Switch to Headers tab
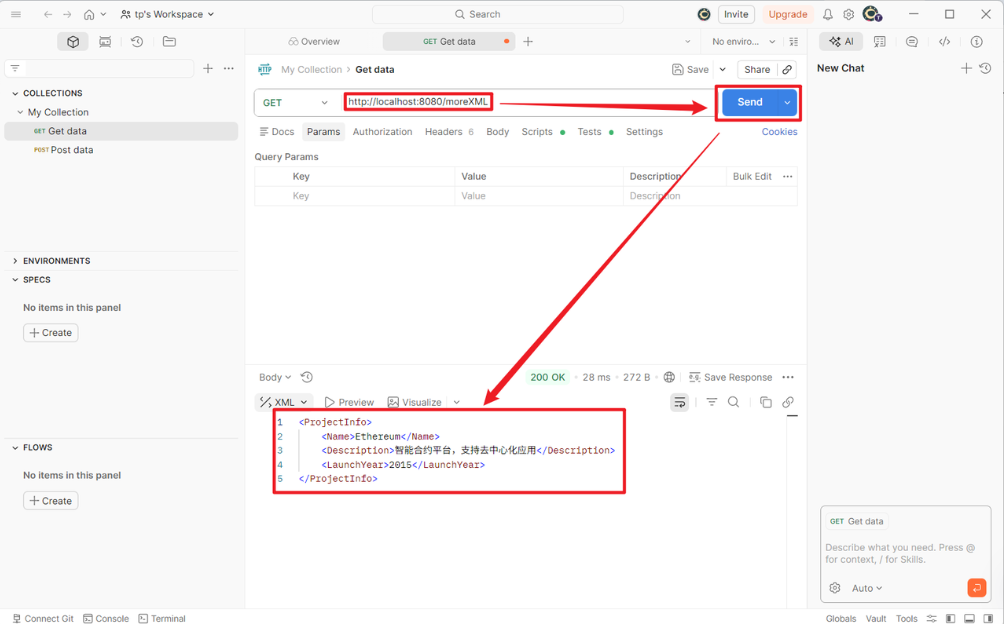The image size is (1004, 624). point(449,132)
